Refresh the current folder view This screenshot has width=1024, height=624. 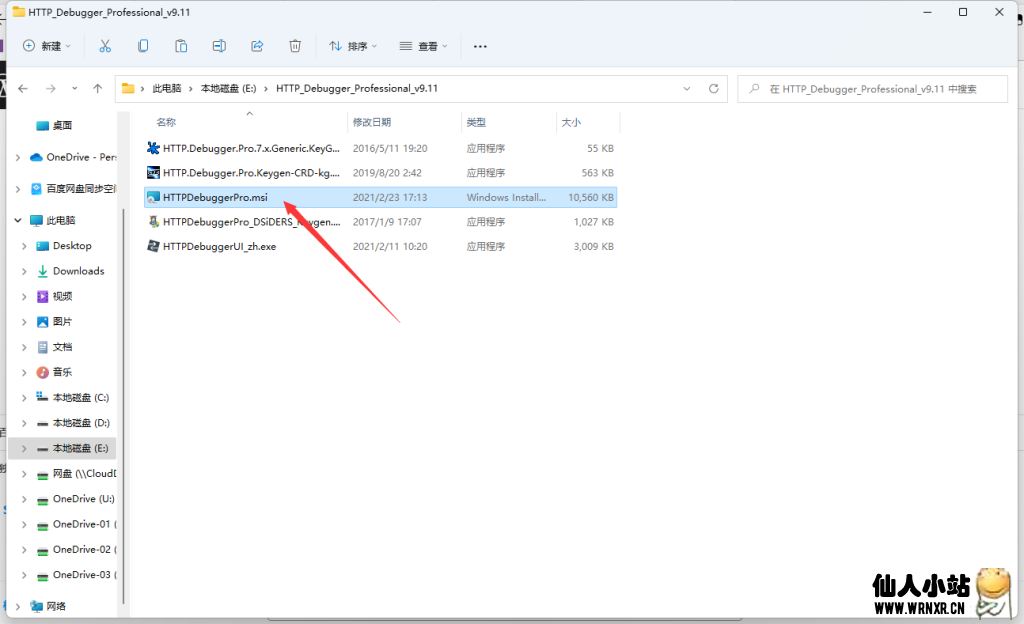(x=714, y=89)
